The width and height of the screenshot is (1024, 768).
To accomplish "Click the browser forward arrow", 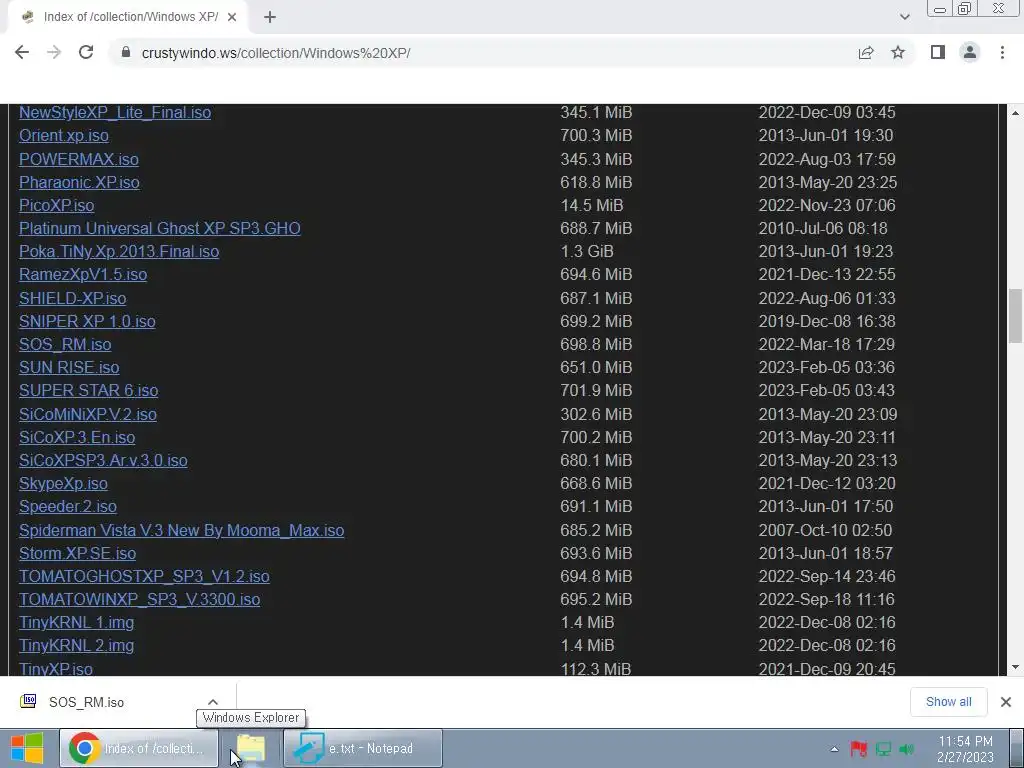I will tap(54, 53).
